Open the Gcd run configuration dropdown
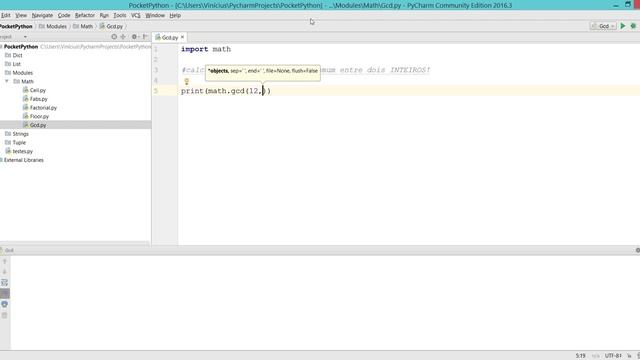 tap(603, 26)
